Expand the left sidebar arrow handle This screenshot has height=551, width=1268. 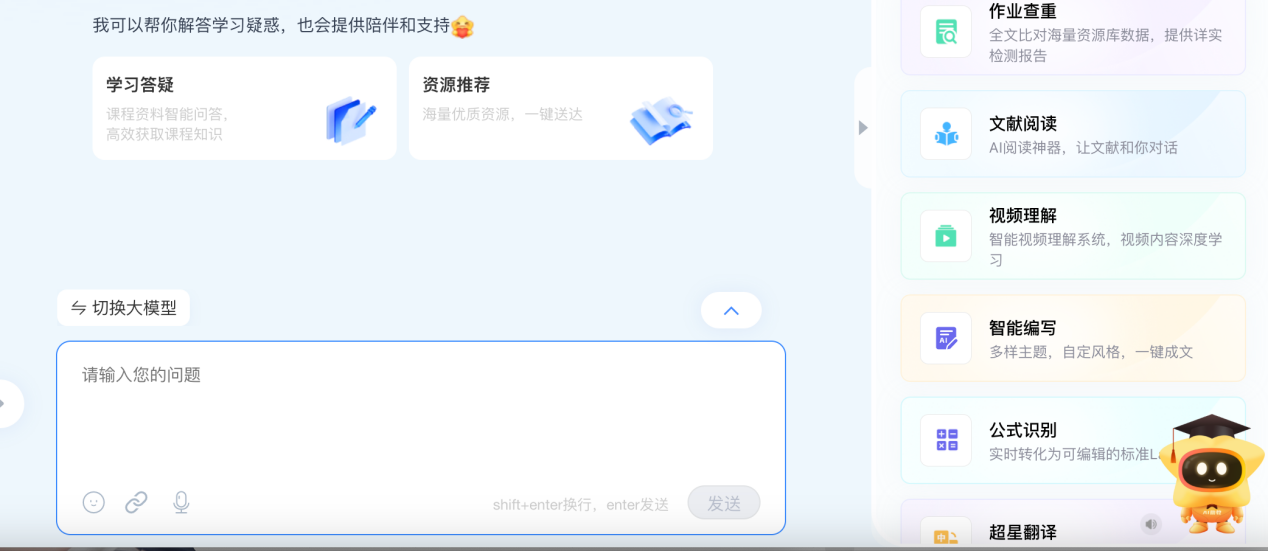pyautogui.click(x=6, y=403)
